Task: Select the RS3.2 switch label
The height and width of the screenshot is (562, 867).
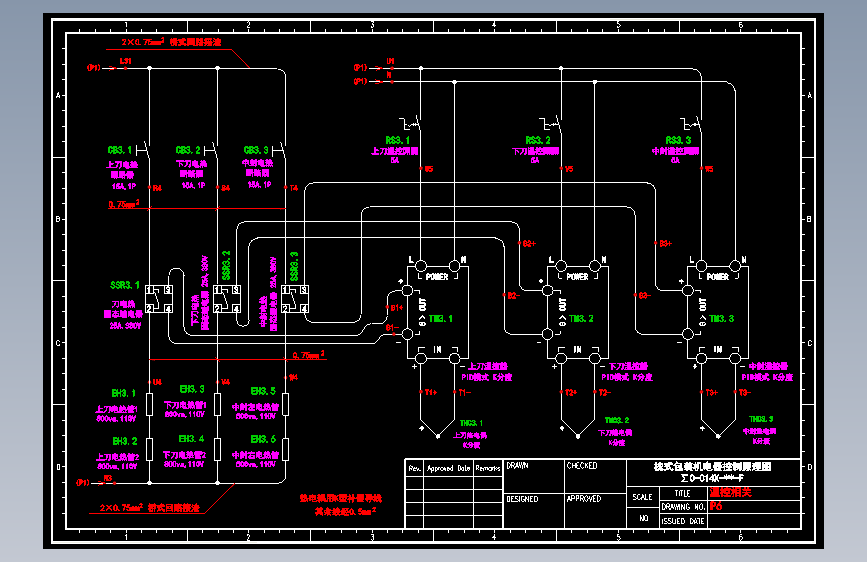Action: click(x=538, y=140)
